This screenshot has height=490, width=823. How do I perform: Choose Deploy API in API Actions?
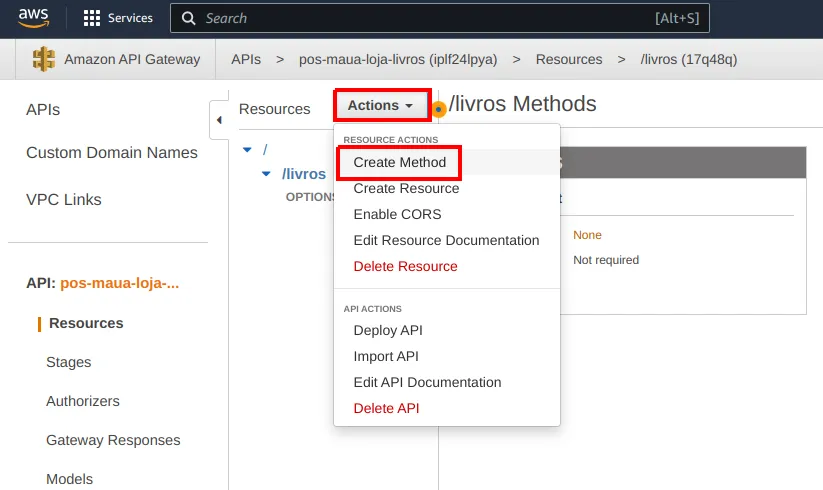388,331
